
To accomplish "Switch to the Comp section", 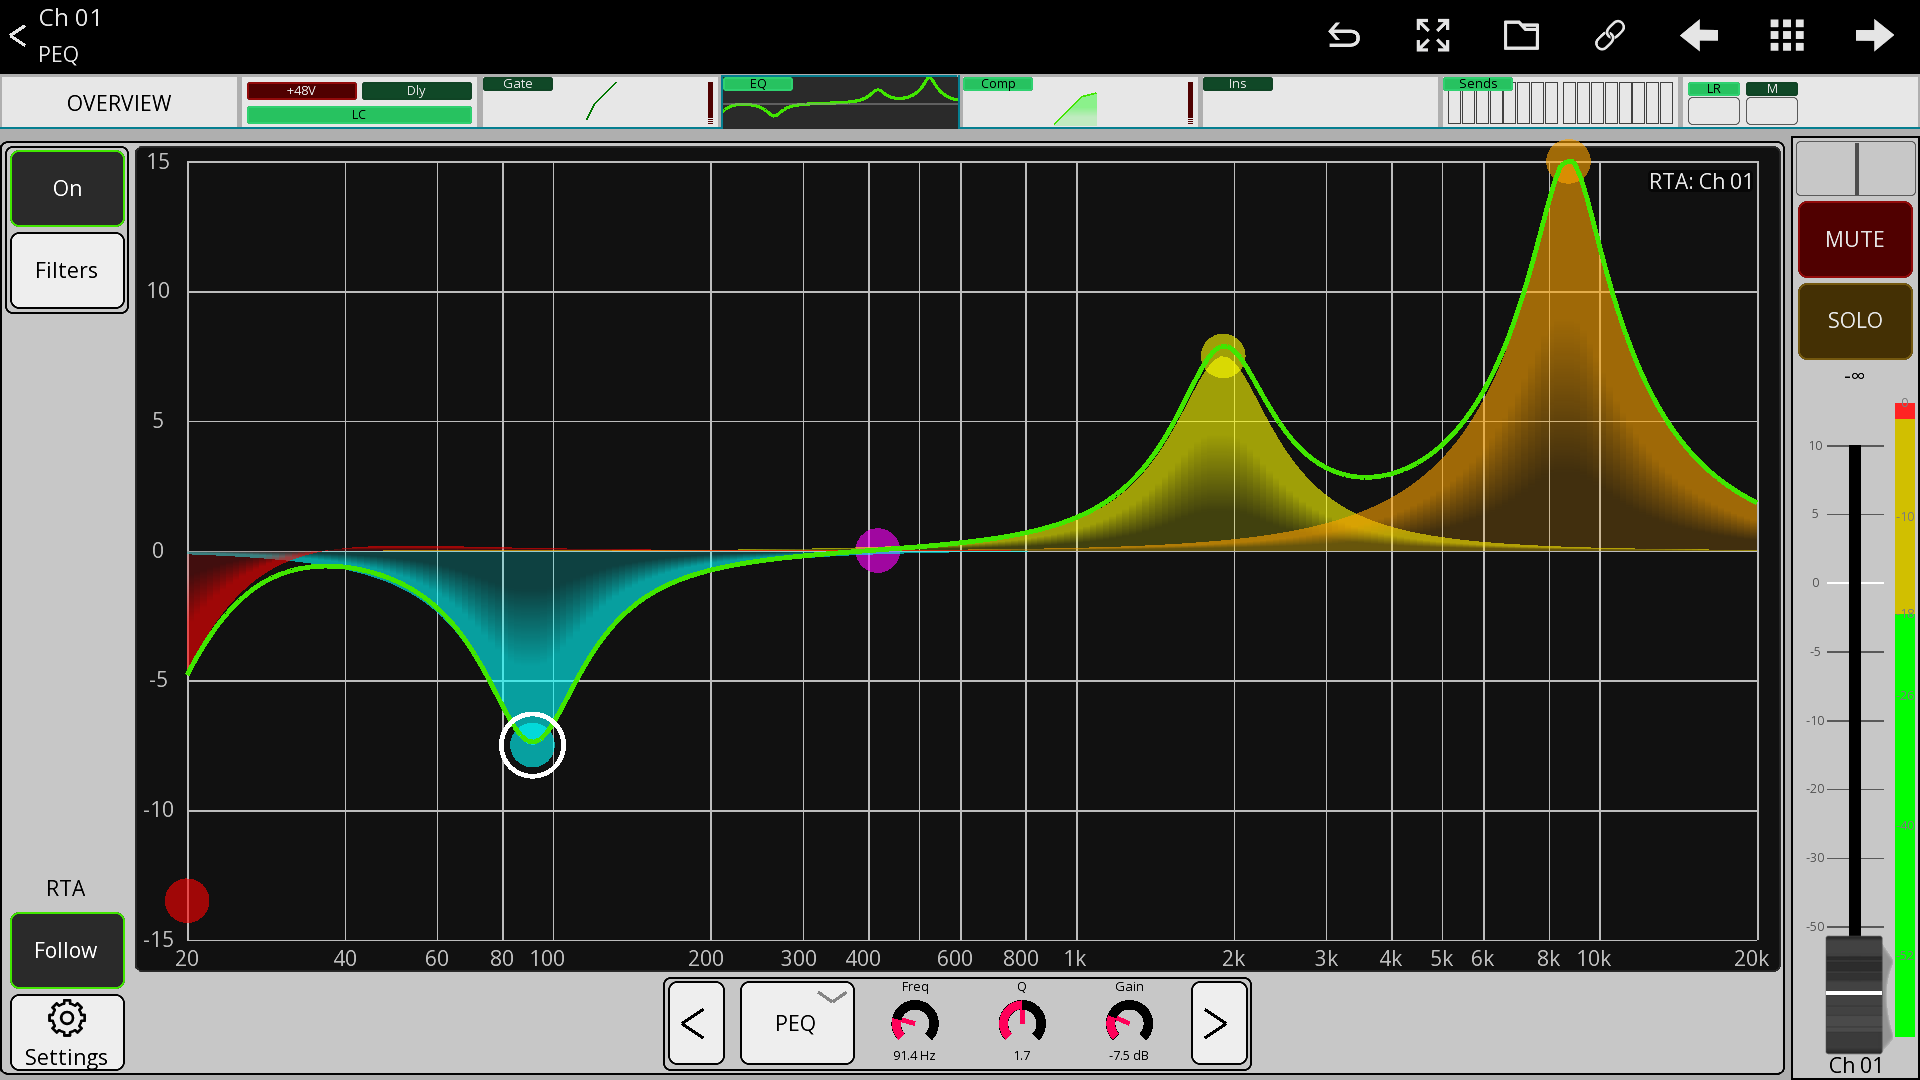I will coord(1078,101).
